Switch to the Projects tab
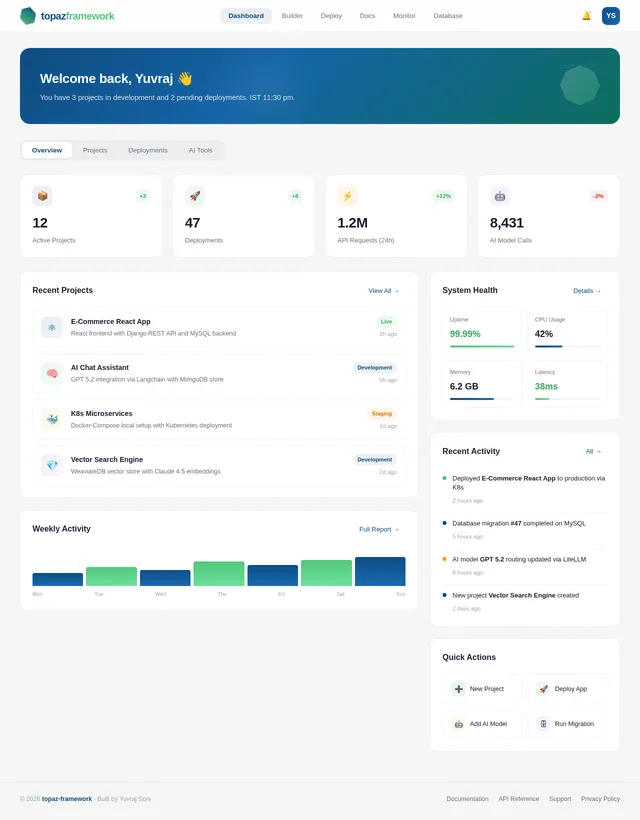 click(95, 150)
